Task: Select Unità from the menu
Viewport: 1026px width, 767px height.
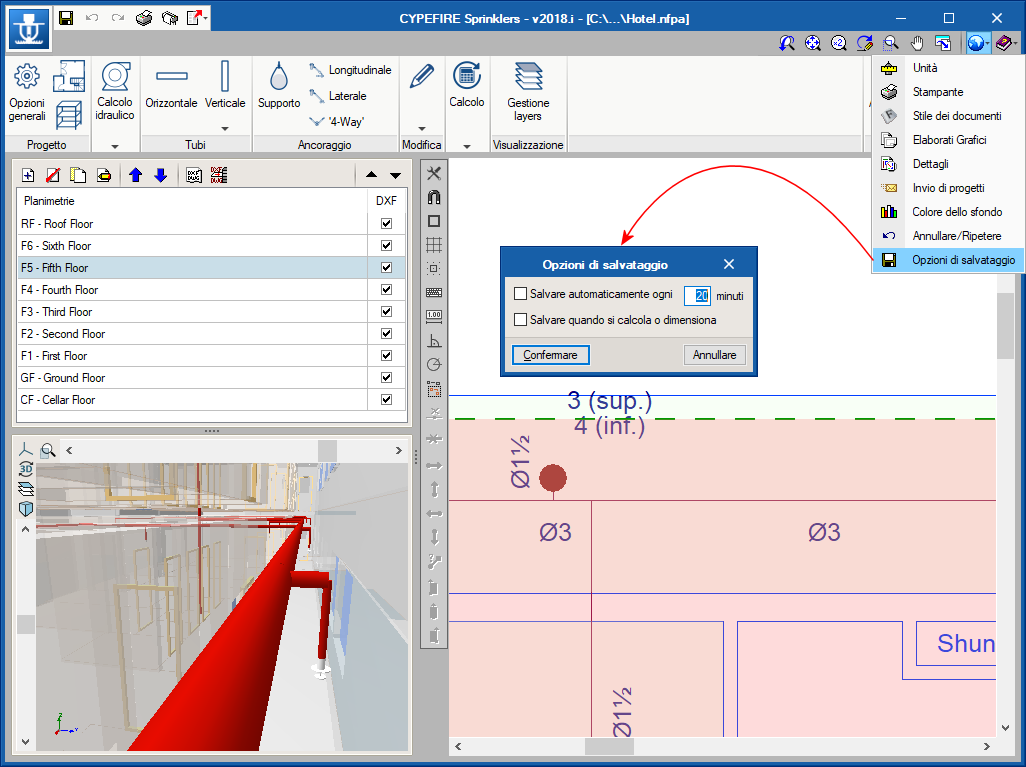Action: pos(947,68)
